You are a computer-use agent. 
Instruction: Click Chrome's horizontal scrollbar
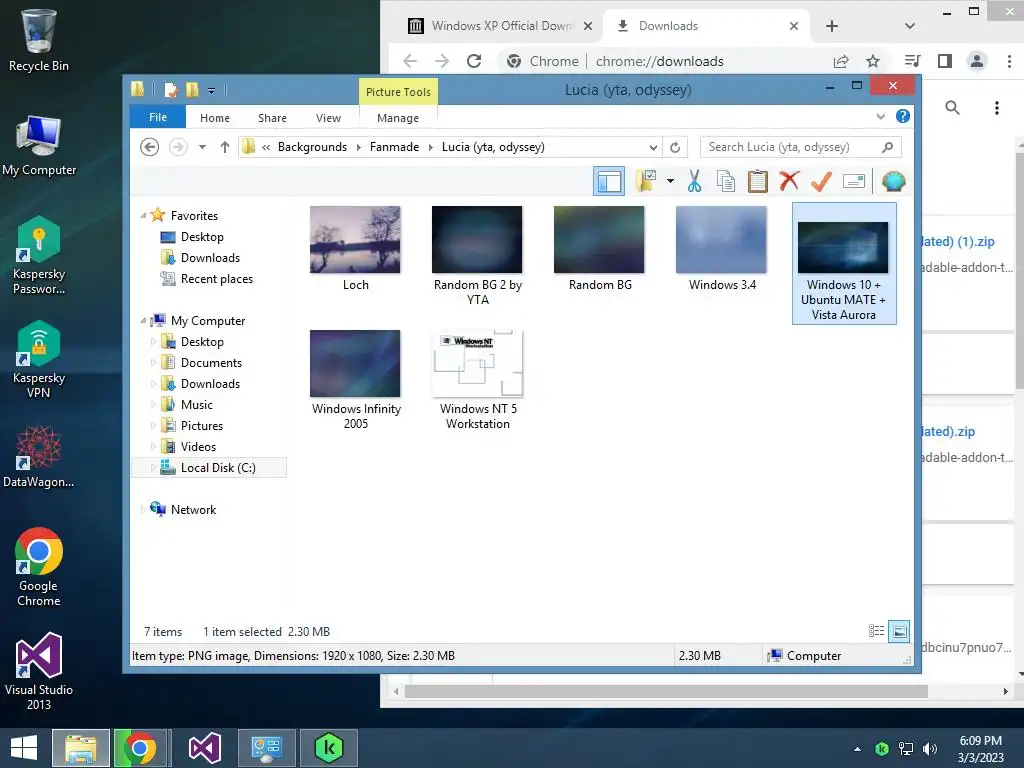click(666, 691)
